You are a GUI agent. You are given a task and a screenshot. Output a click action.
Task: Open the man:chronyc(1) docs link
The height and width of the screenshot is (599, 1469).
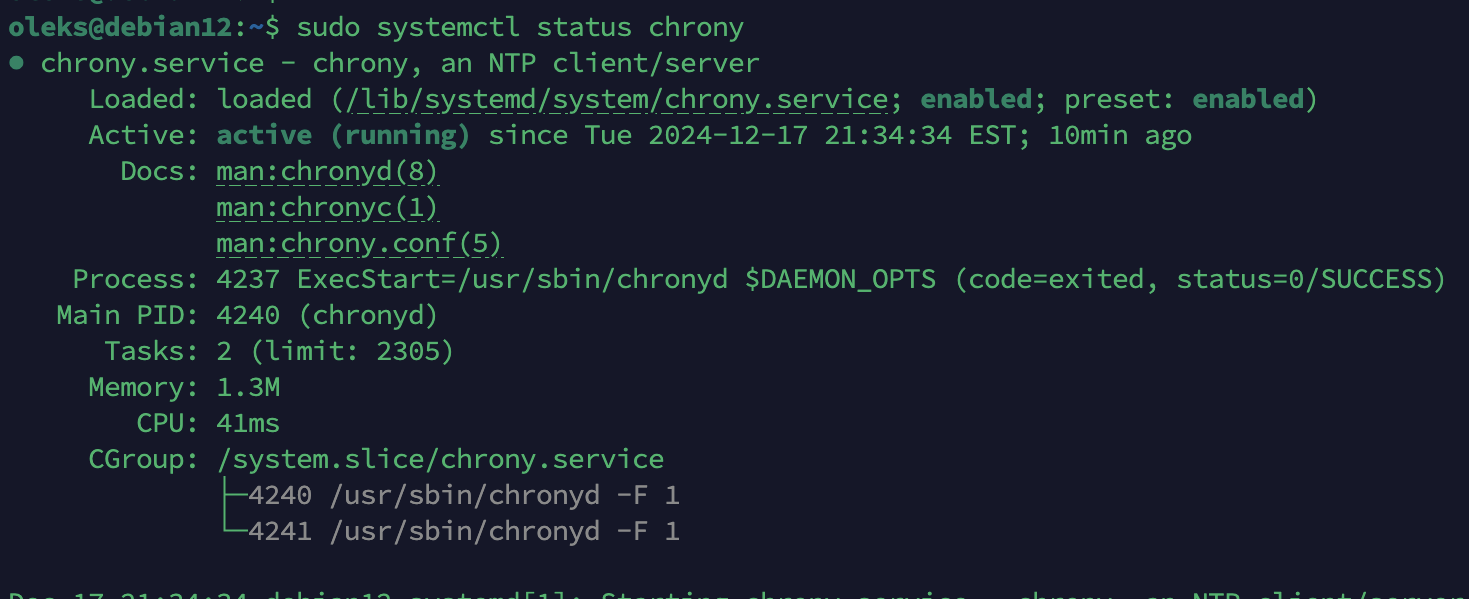coord(327,208)
